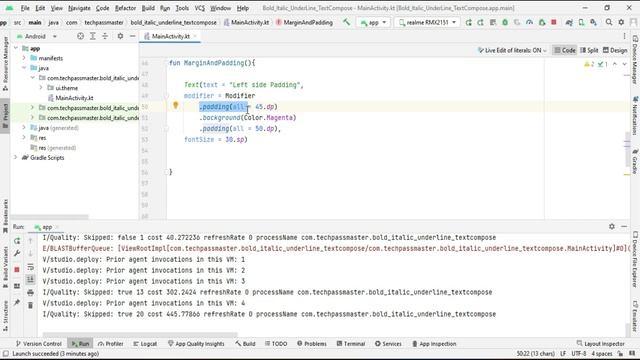Click the LF line separator in status bar
This screenshot has width=640, height=360.
click(563, 353)
